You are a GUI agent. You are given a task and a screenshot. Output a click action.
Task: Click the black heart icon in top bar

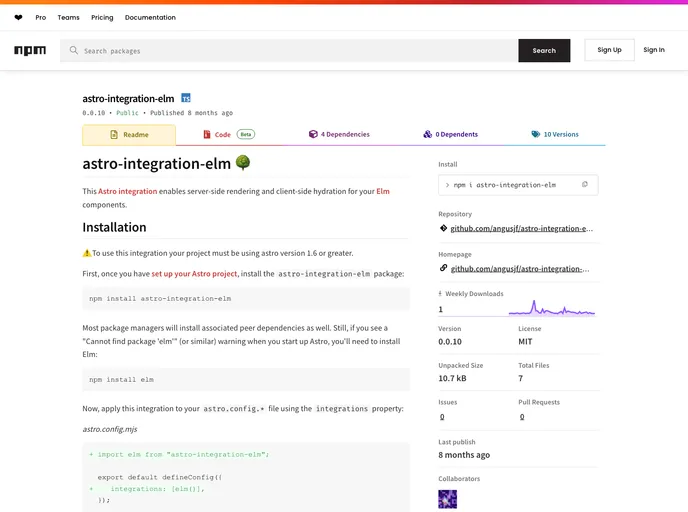click(18, 18)
